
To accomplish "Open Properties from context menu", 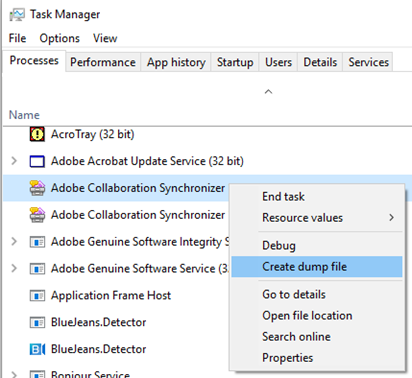I will point(317,358).
